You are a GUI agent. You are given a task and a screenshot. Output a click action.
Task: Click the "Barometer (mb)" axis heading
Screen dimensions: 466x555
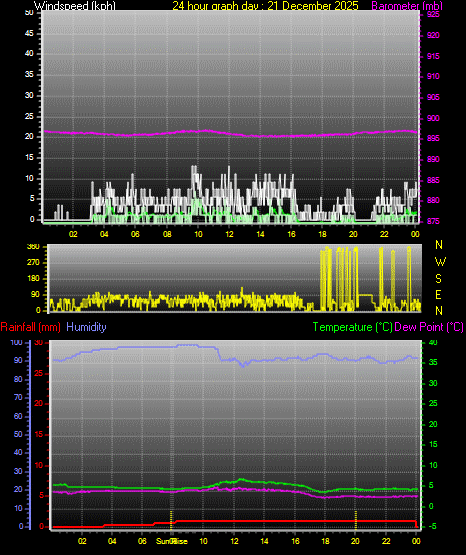pyautogui.click(x=407, y=5)
